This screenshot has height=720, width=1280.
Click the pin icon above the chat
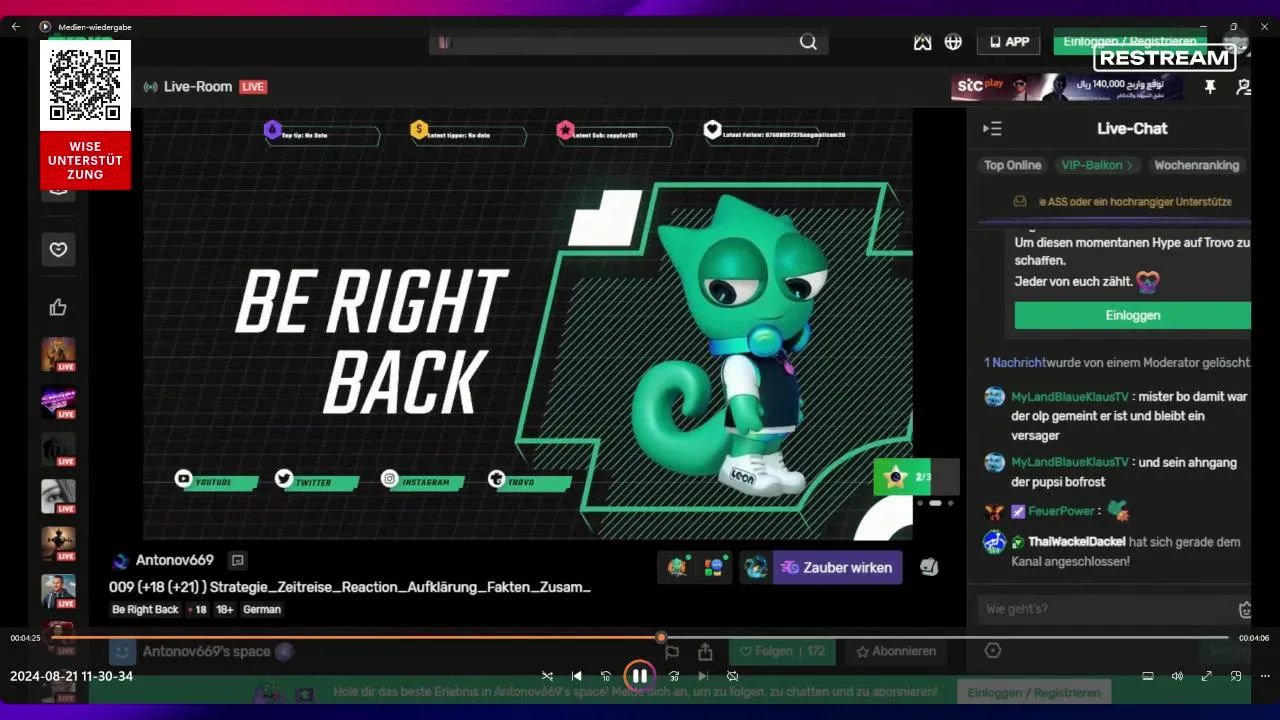(1210, 87)
